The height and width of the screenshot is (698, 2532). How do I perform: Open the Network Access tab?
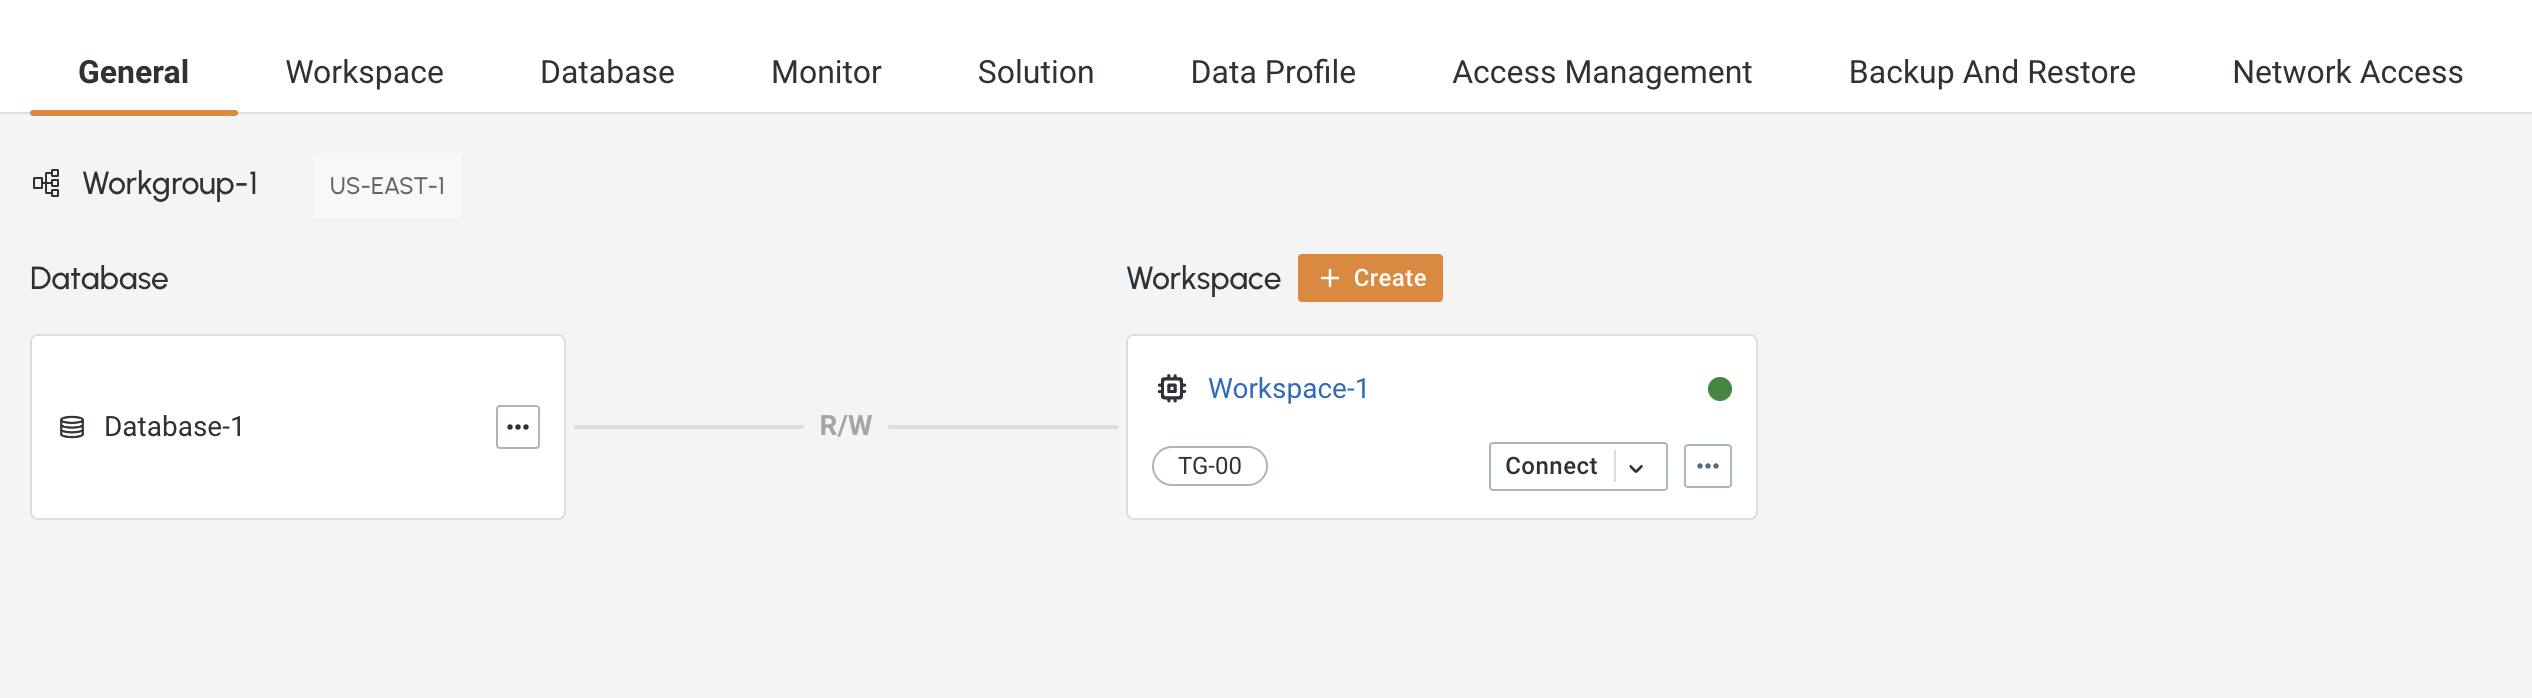coord(2347,72)
